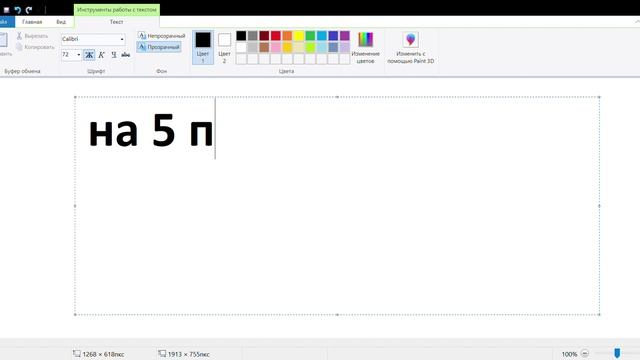Switch to the Вид tab
This screenshot has width=640, height=360.
coord(61,22)
